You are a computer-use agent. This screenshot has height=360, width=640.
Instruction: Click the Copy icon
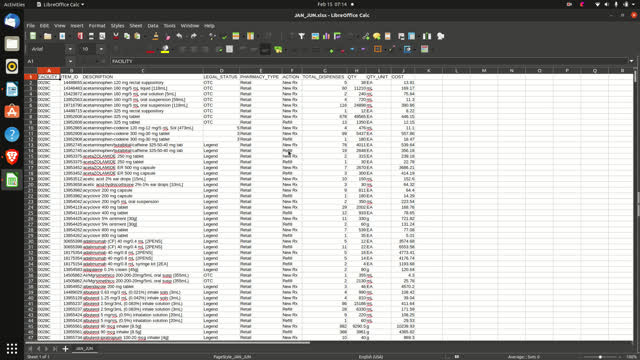coord(127,36)
